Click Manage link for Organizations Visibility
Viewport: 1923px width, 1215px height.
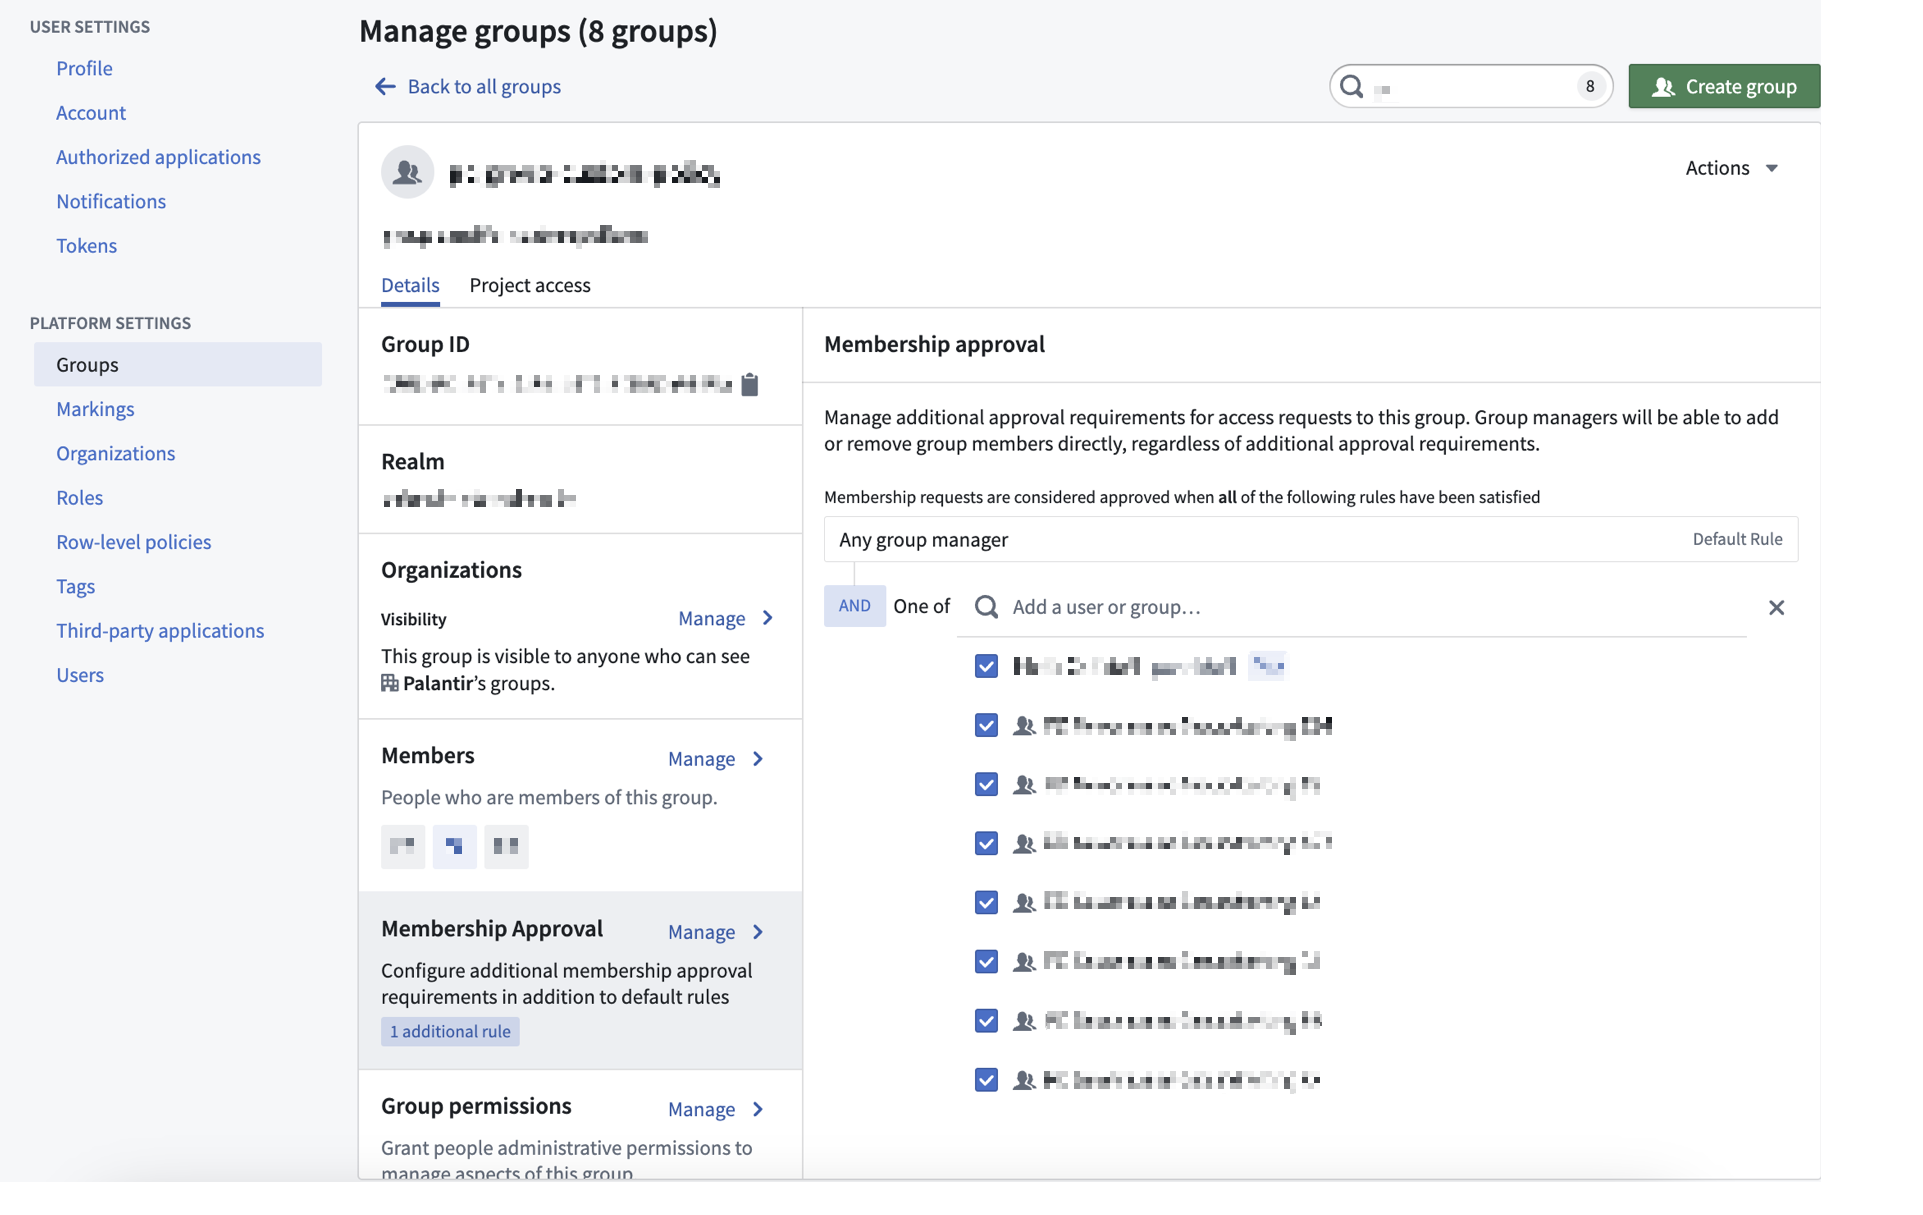tap(712, 619)
